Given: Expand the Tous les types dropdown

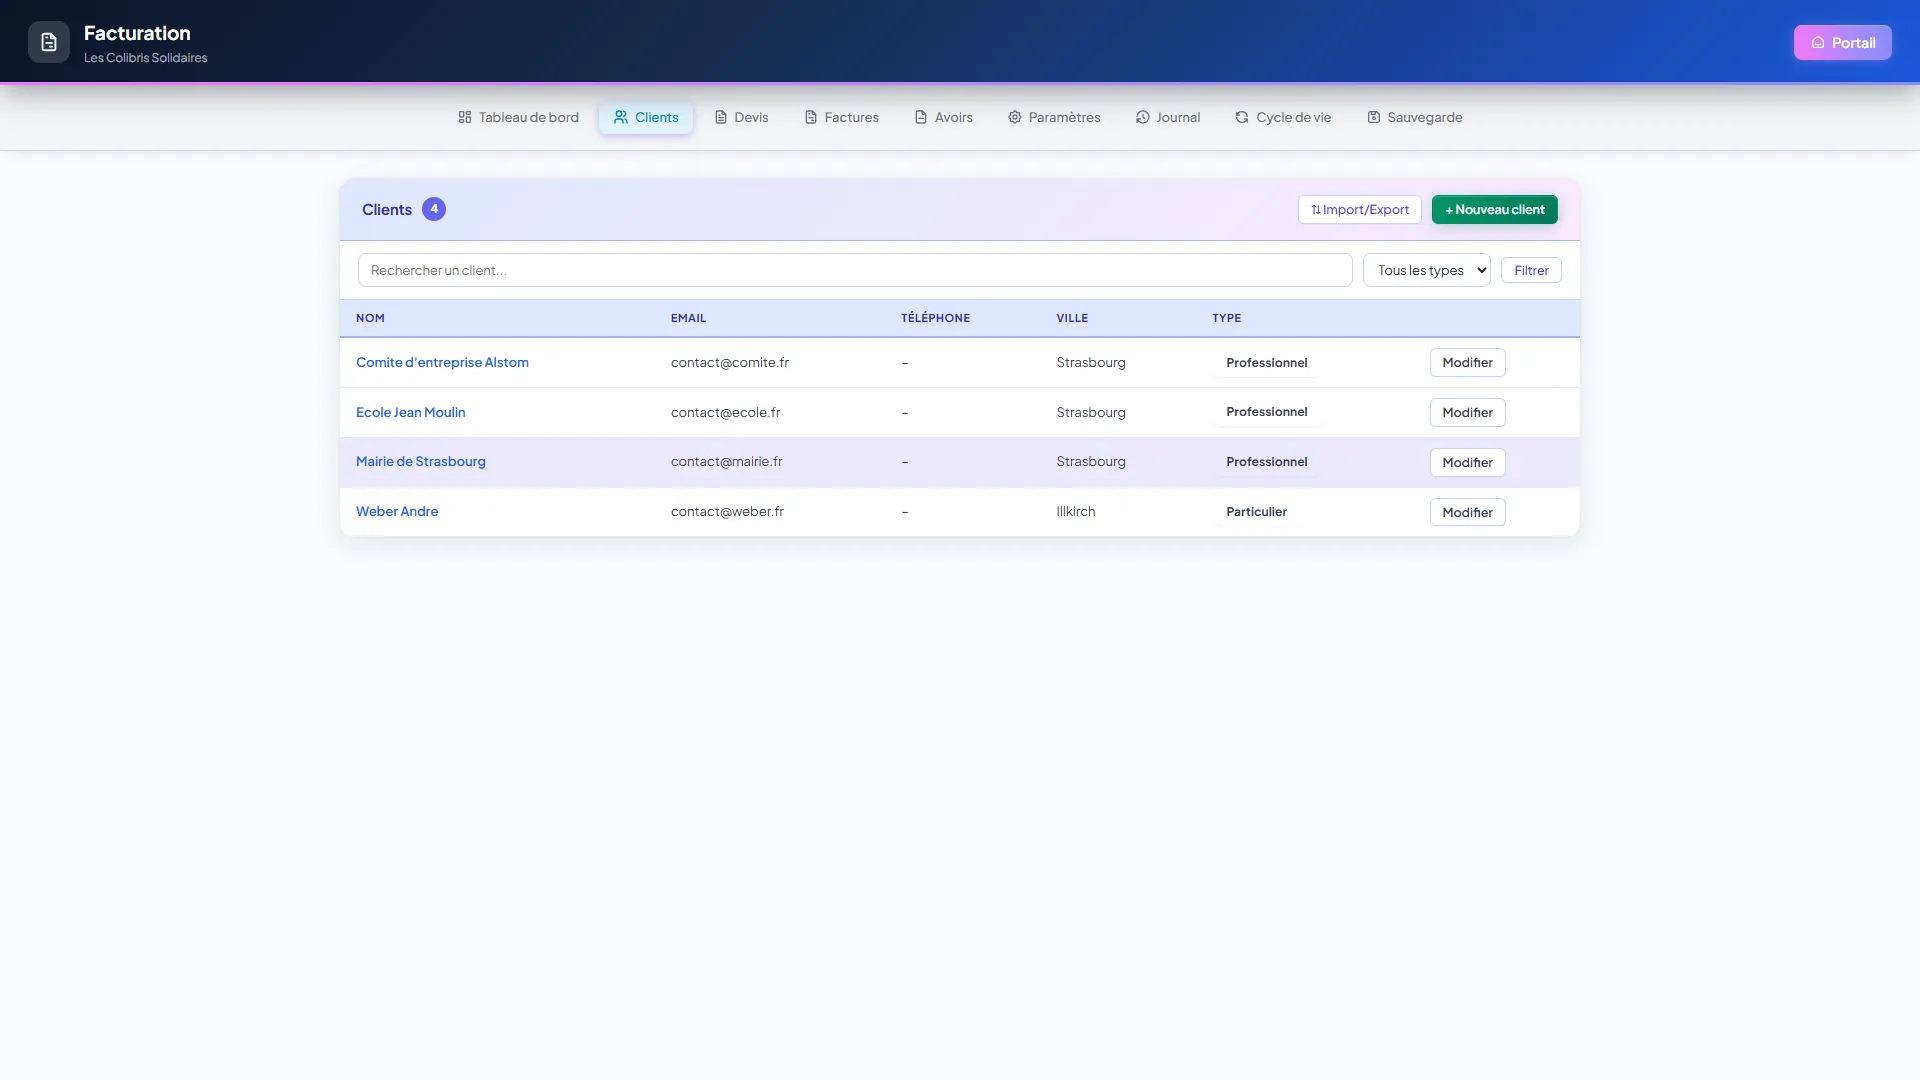Looking at the screenshot, I should [1427, 270].
